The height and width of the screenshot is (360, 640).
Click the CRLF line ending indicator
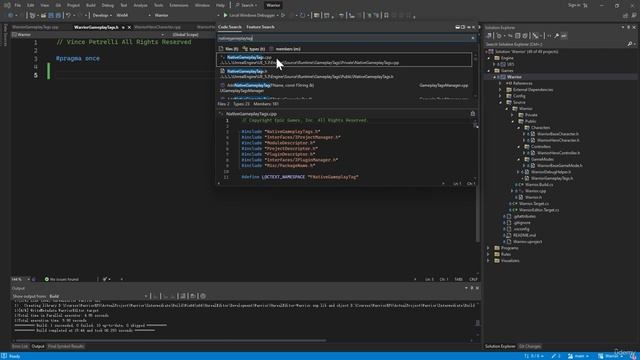pyautogui.click(x=473, y=279)
